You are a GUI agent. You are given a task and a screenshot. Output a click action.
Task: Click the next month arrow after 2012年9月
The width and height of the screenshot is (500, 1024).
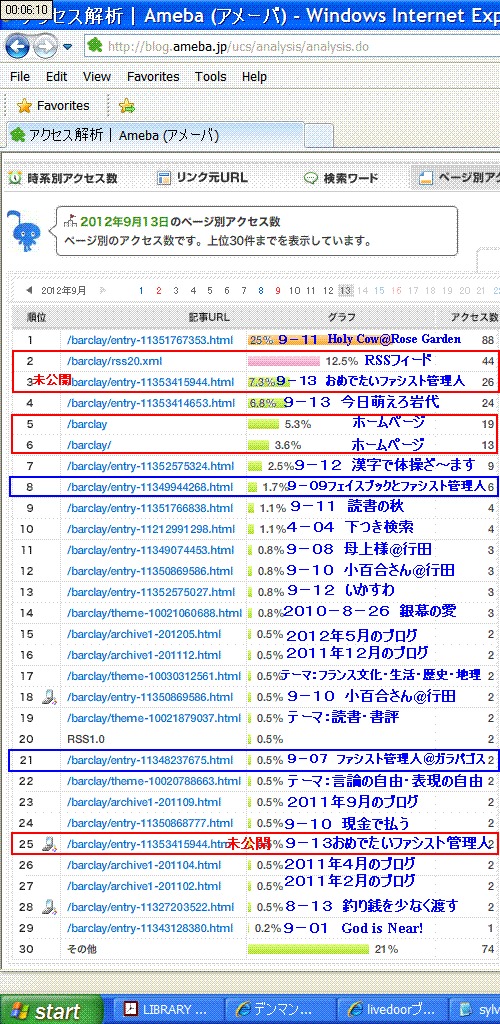[x=102, y=290]
